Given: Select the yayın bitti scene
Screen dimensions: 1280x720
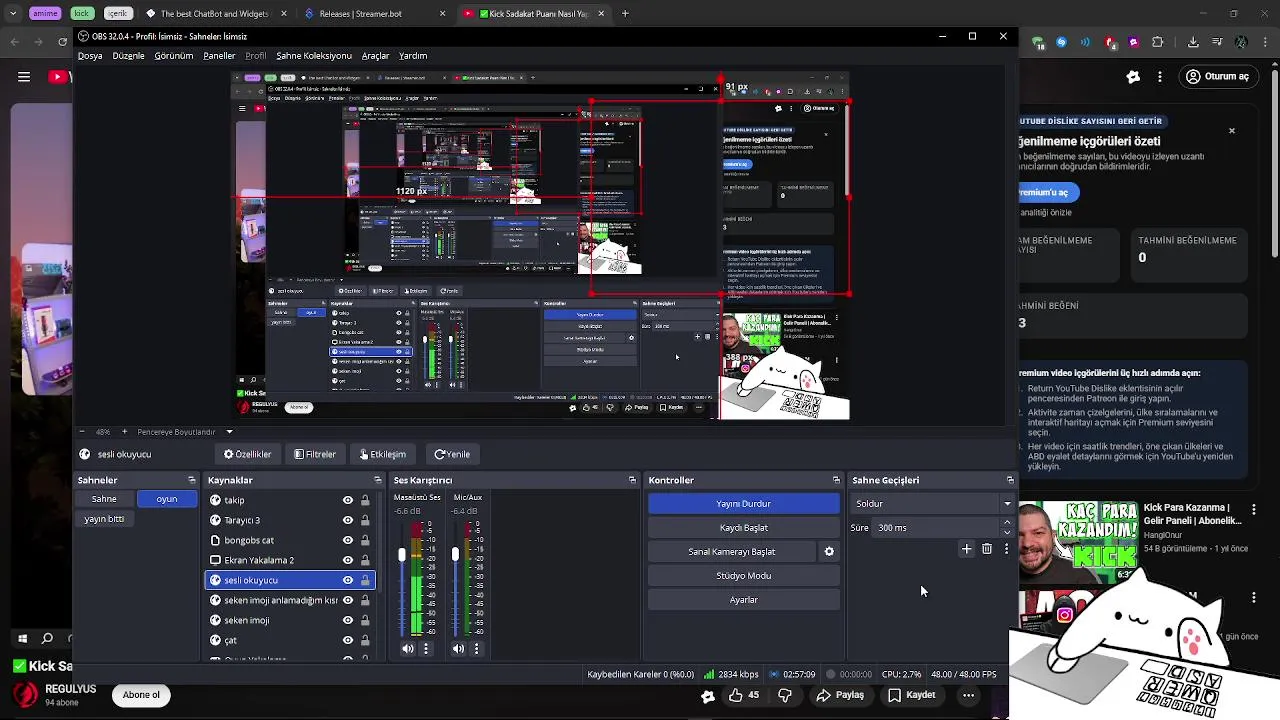Looking at the screenshot, I should (104, 519).
